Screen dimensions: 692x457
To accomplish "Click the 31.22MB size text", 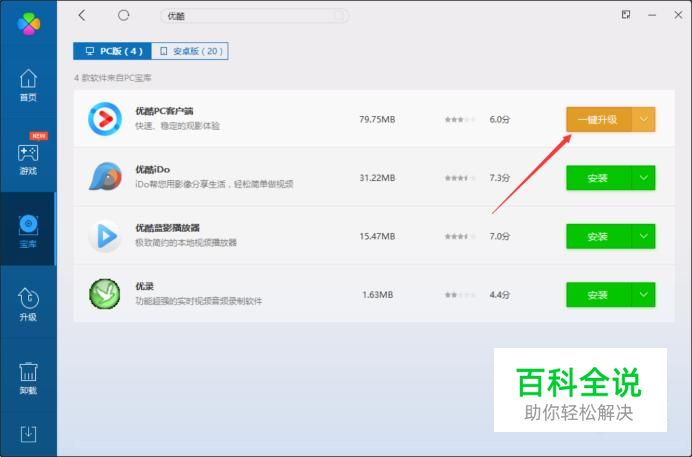I will coord(377,178).
